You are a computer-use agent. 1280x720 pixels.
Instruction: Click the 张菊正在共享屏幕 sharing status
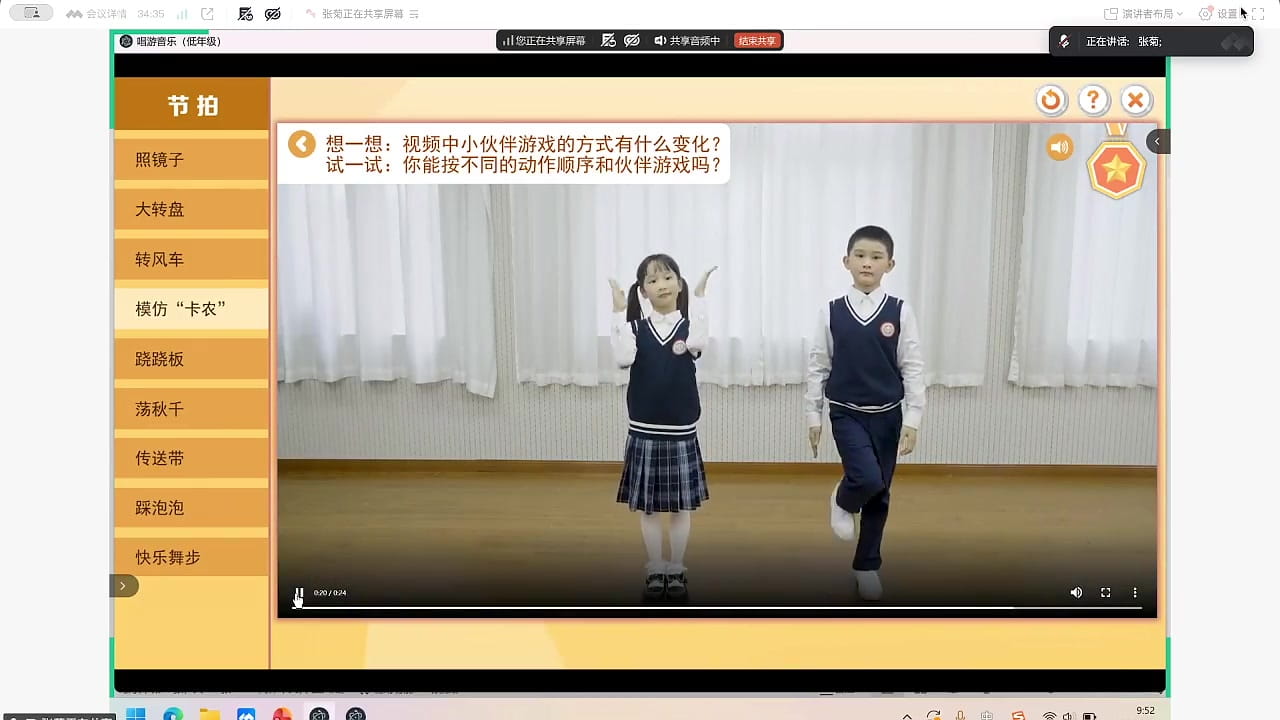pyautogui.click(x=362, y=14)
